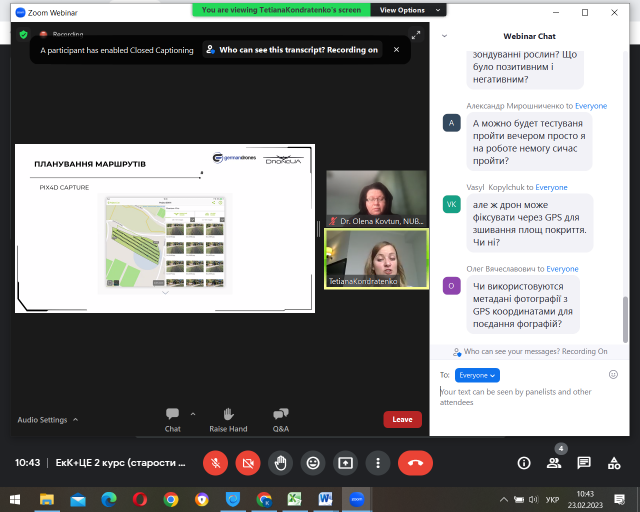Switch to Zoom taskbar icon
The width and height of the screenshot is (640, 512).
coord(356,499)
